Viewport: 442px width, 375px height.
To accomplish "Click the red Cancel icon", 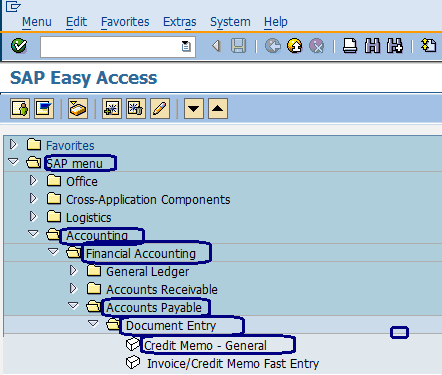I will click(x=316, y=46).
